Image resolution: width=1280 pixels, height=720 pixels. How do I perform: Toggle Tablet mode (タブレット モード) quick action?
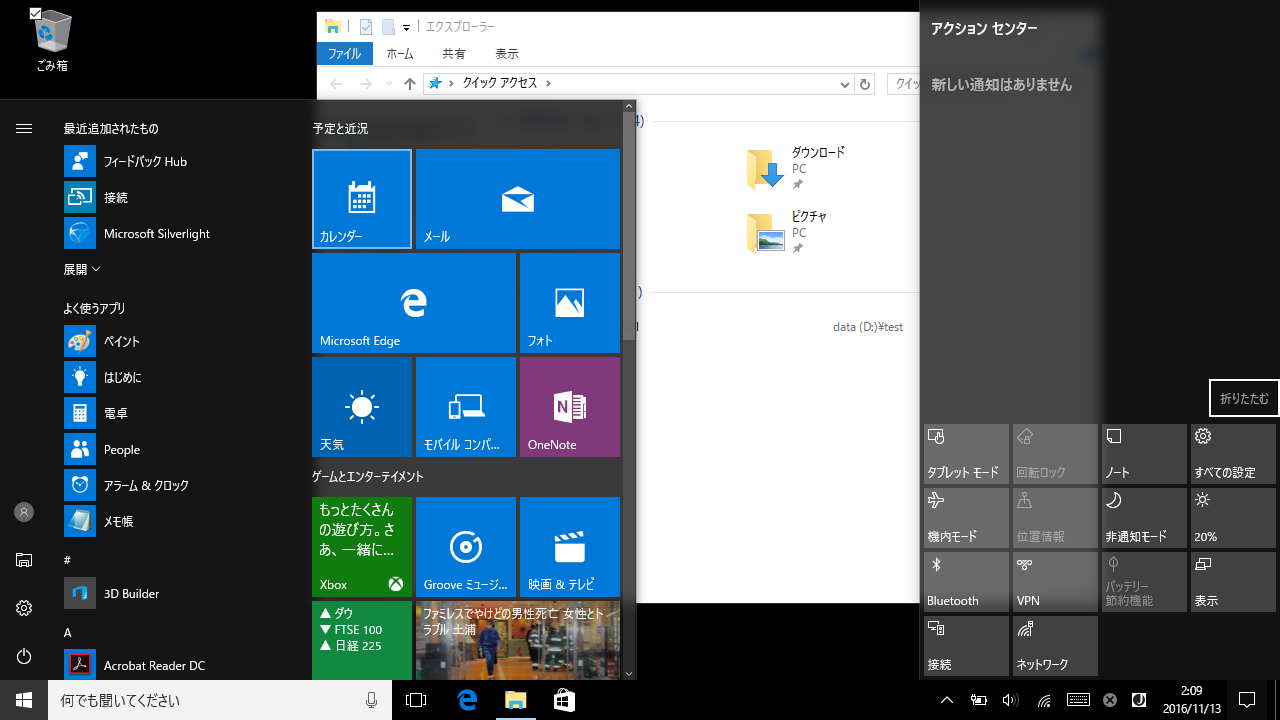[x=965, y=453]
